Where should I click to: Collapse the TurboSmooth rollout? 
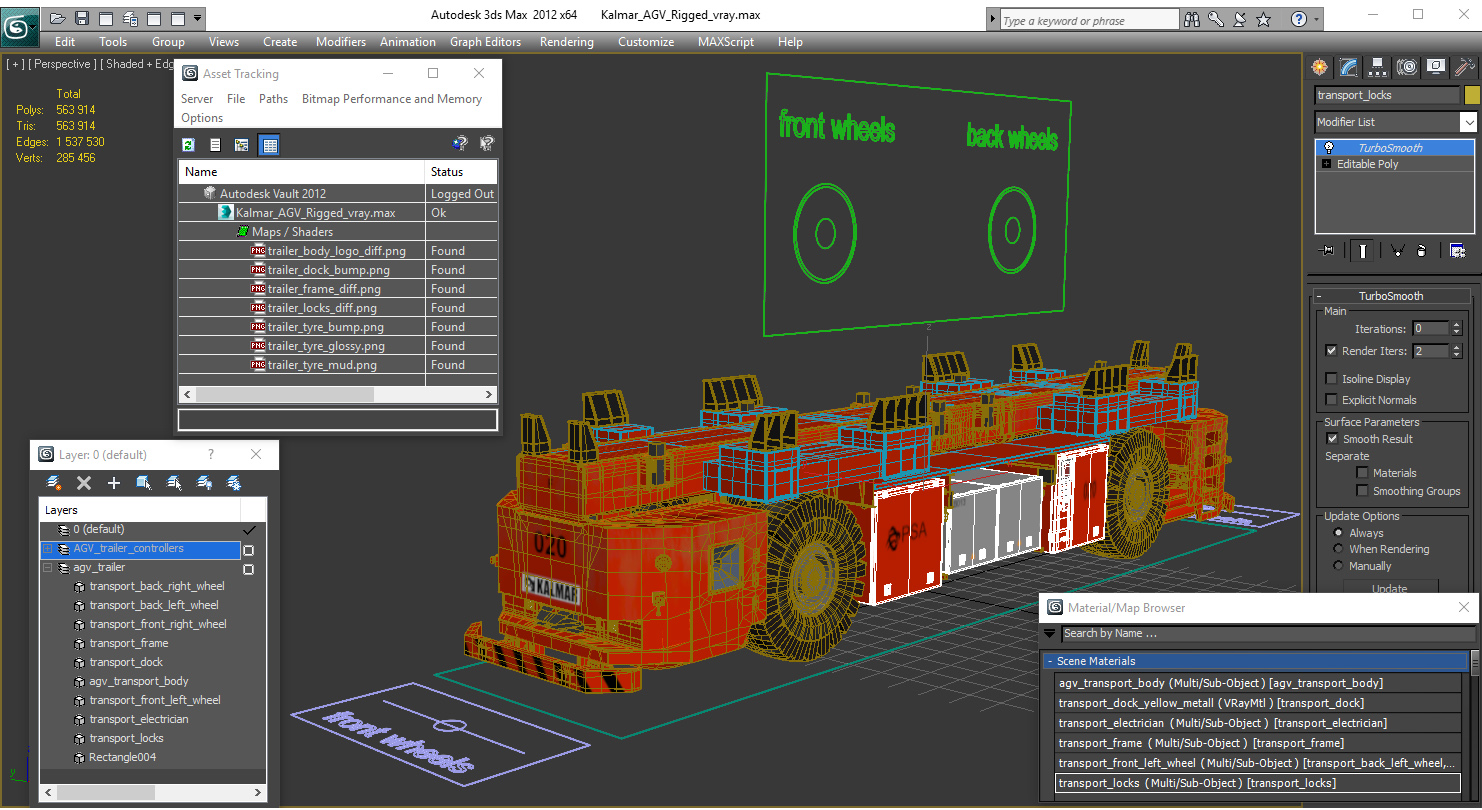1319,296
